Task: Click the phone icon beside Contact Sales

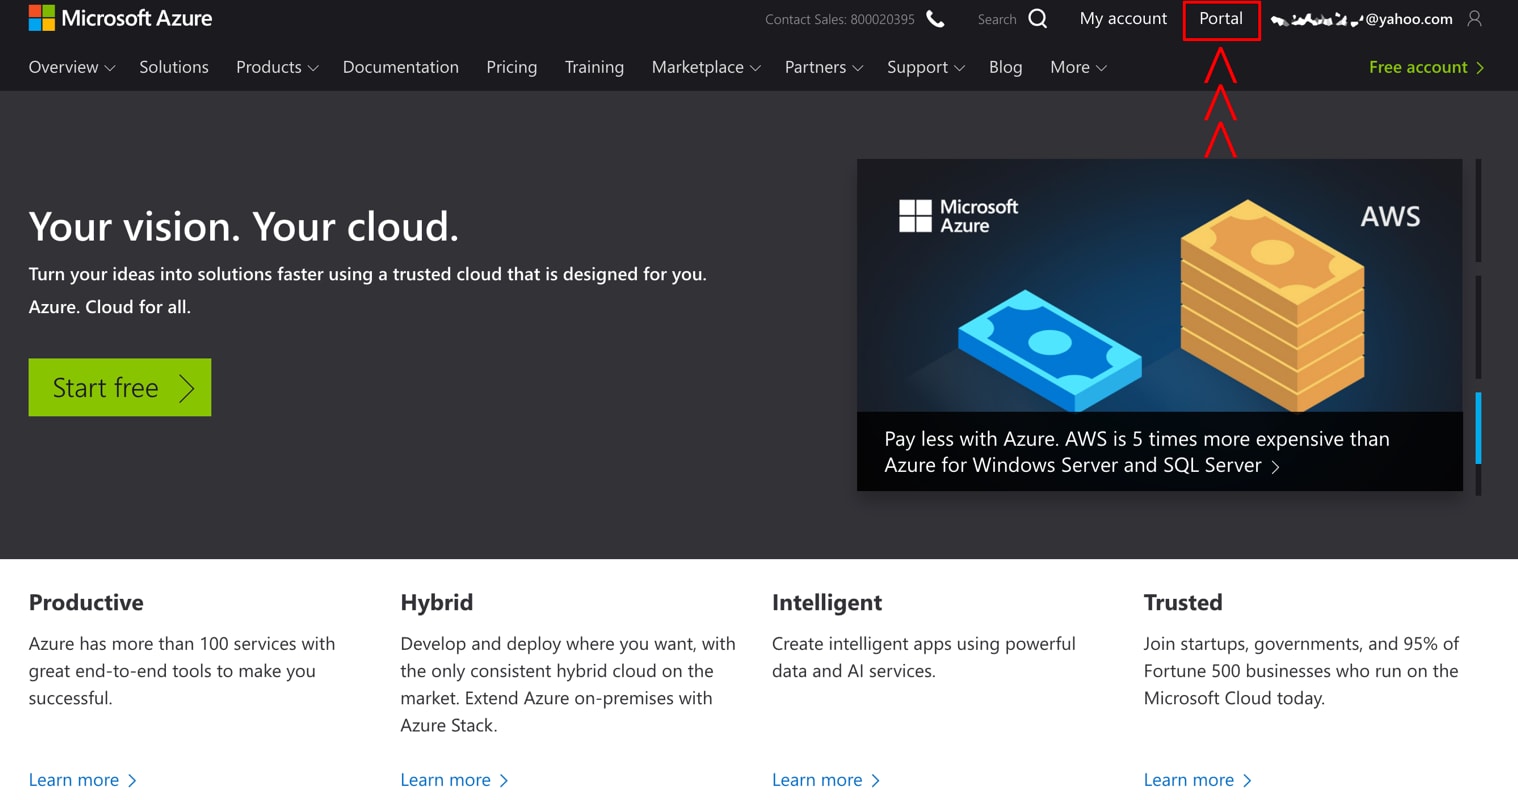Action: point(934,18)
